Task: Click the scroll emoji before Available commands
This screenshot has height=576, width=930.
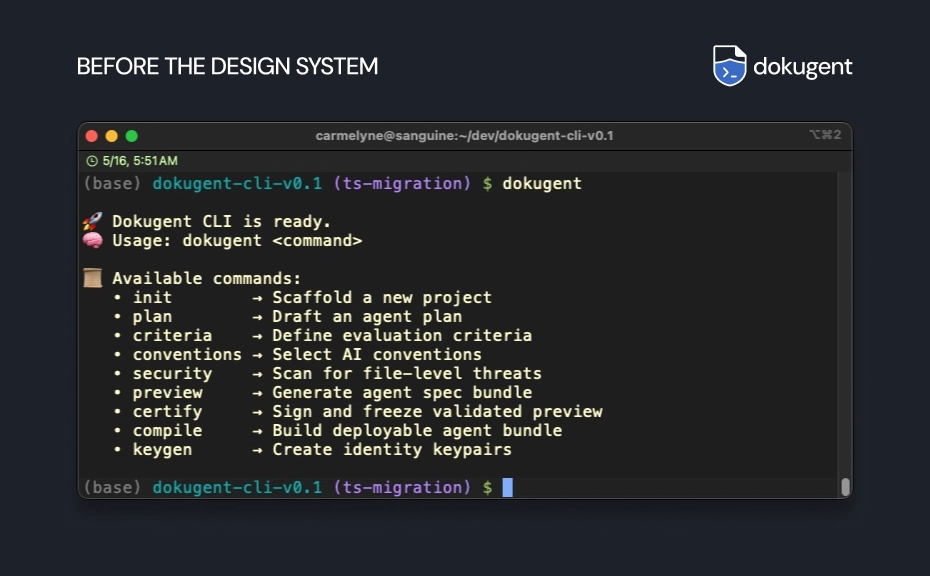Action: pyautogui.click(x=93, y=277)
